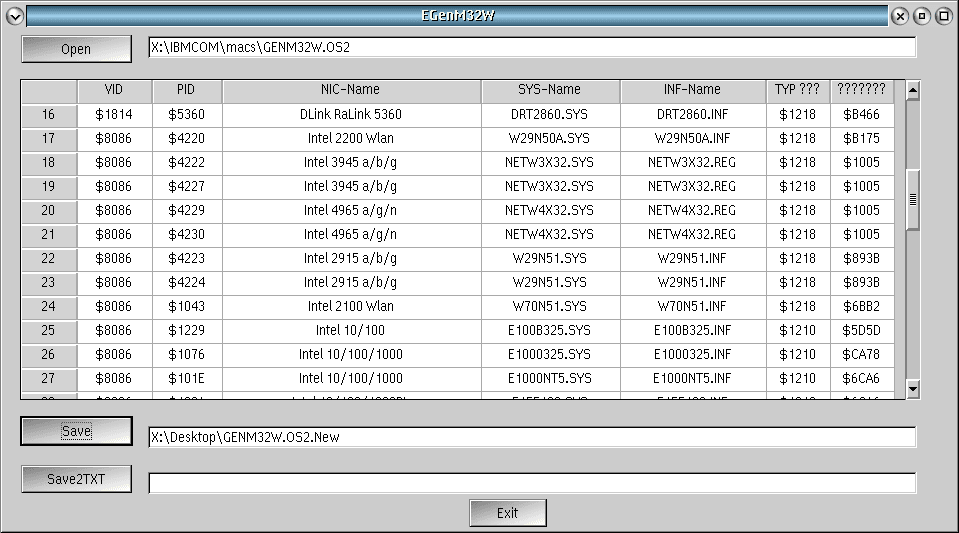Click the save destination path field
Viewport: 959px width, 533px height.
coord(531,437)
